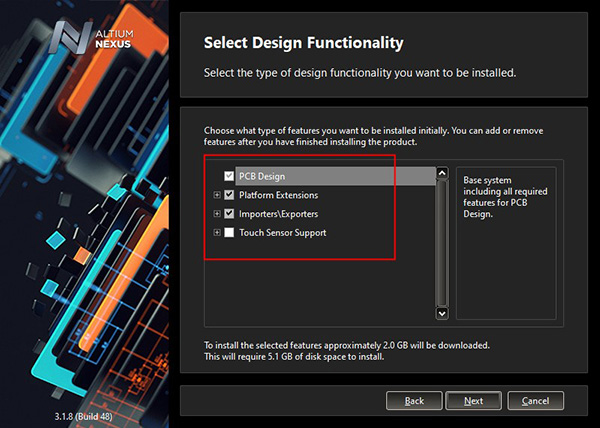600x428 pixels.
Task: Click the Base system description pane
Action: 505,240
